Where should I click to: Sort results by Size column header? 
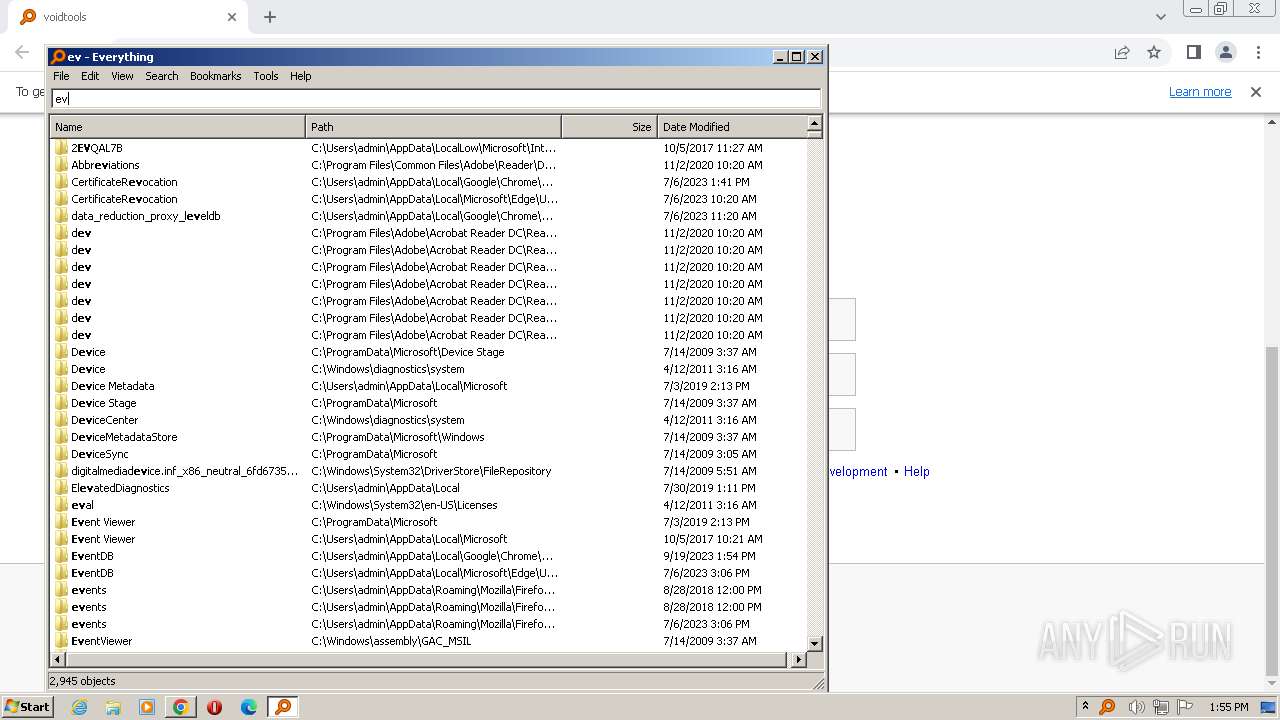point(609,127)
